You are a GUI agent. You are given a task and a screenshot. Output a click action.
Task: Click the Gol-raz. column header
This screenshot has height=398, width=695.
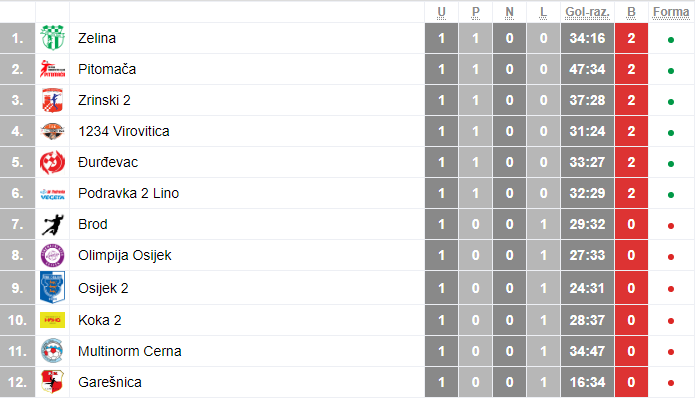tap(587, 12)
